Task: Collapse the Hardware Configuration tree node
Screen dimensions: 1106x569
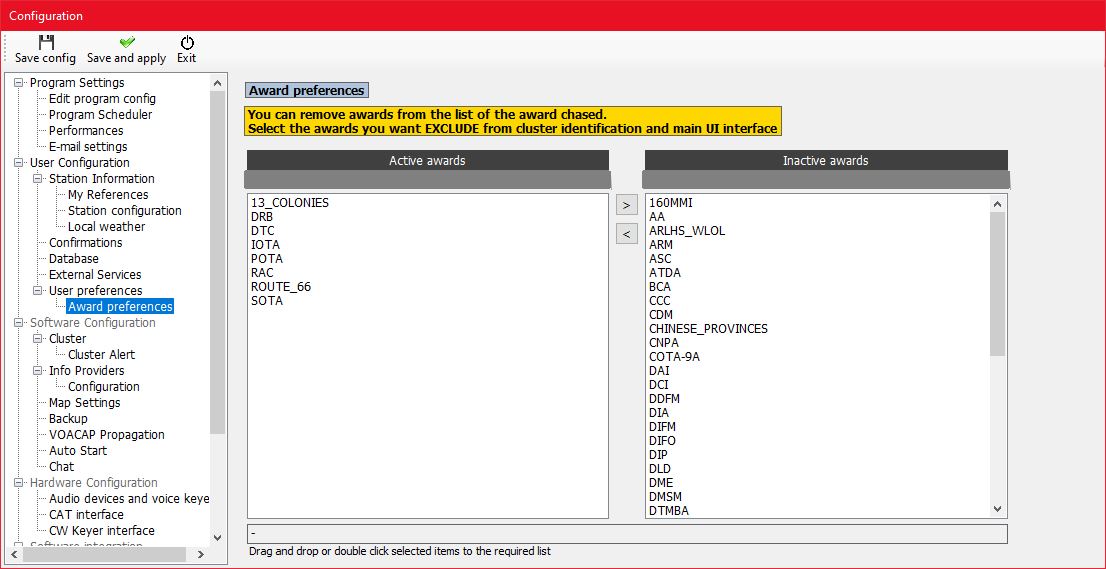Action: click(19, 483)
